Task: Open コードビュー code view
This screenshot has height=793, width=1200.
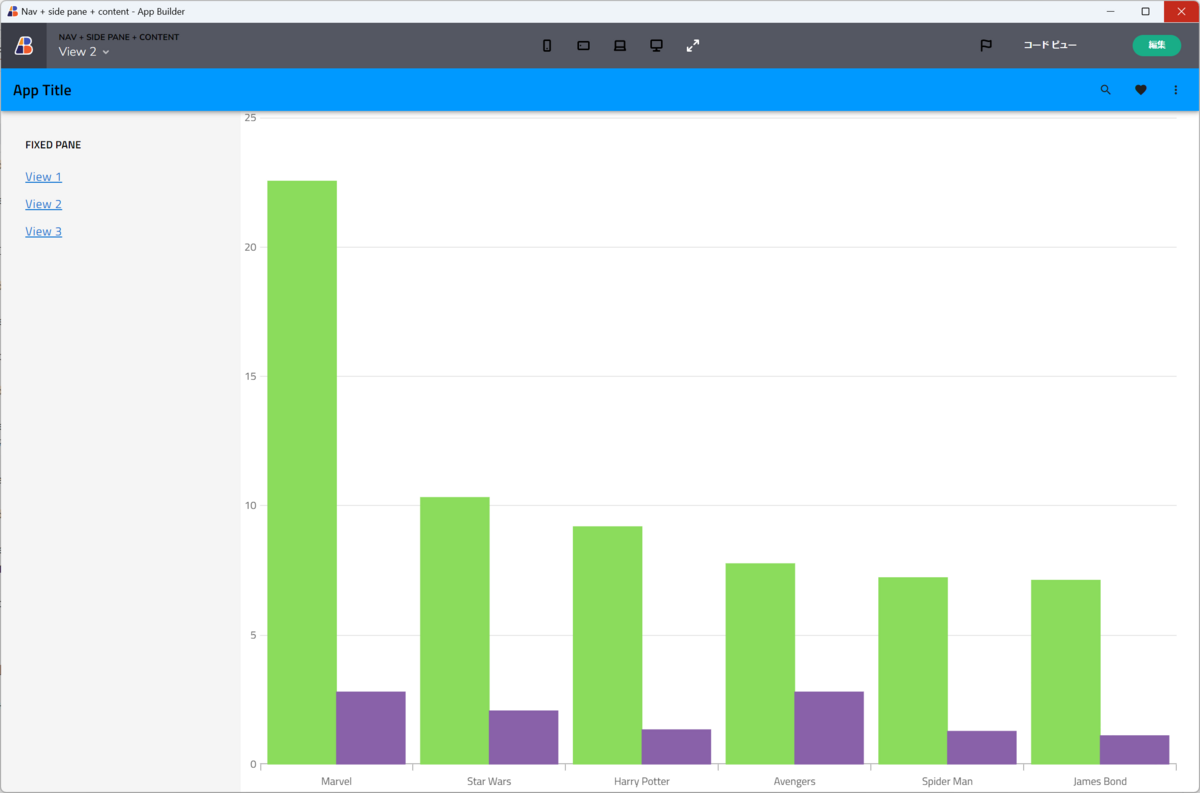Action: [1050, 45]
